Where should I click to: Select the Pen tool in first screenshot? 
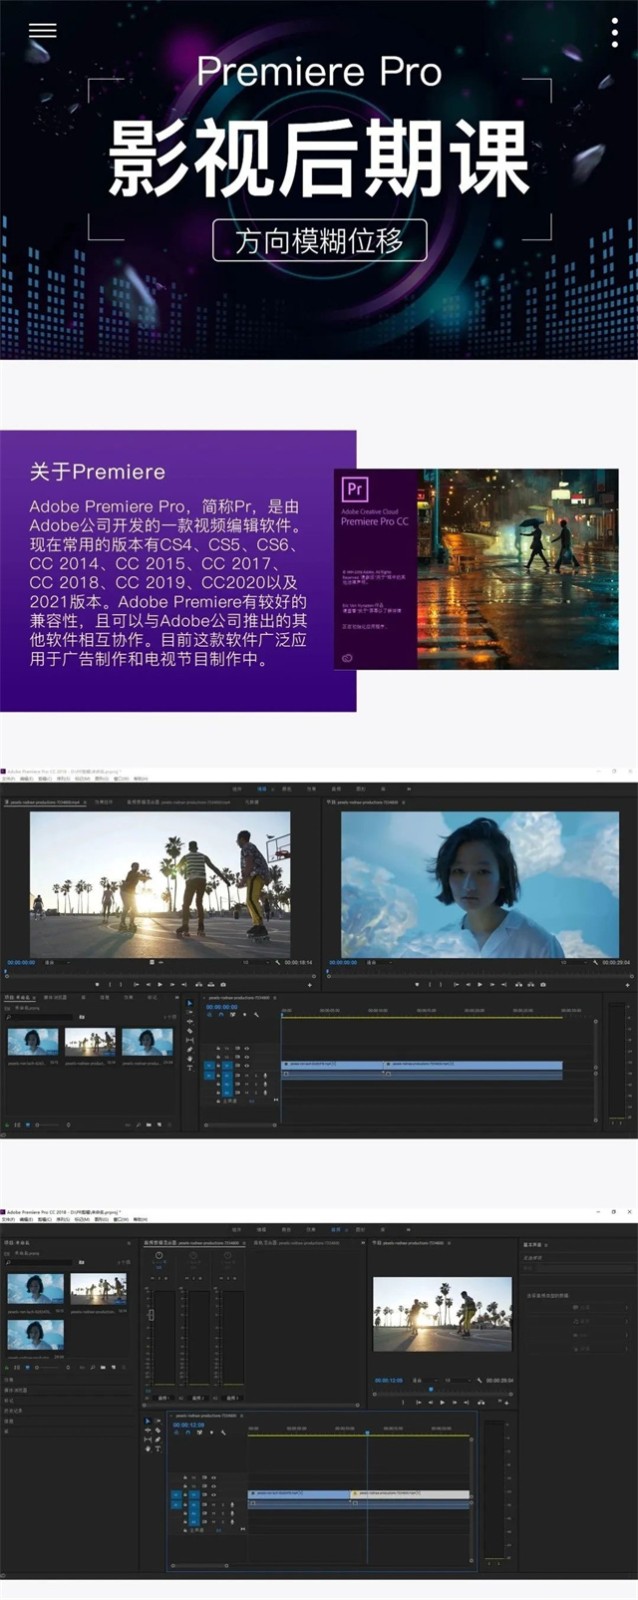[x=189, y=1049]
